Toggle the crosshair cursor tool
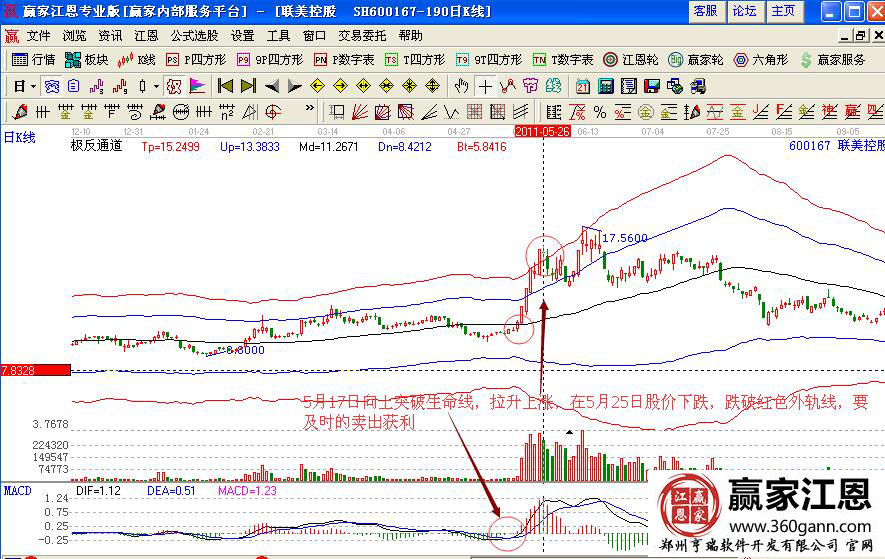The height and width of the screenshot is (559, 885). [x=485, y=85]
